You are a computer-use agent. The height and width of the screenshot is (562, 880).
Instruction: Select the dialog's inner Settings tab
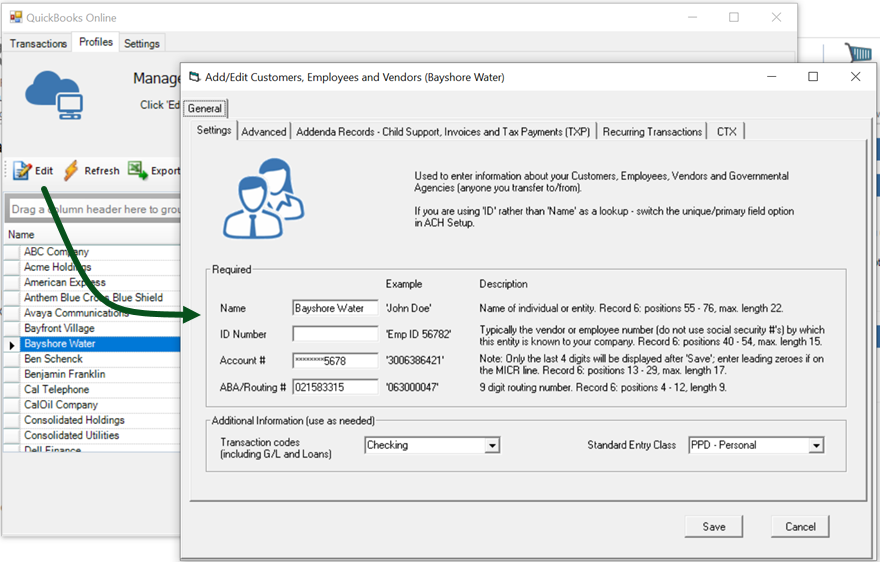click(x=214, y=130)
